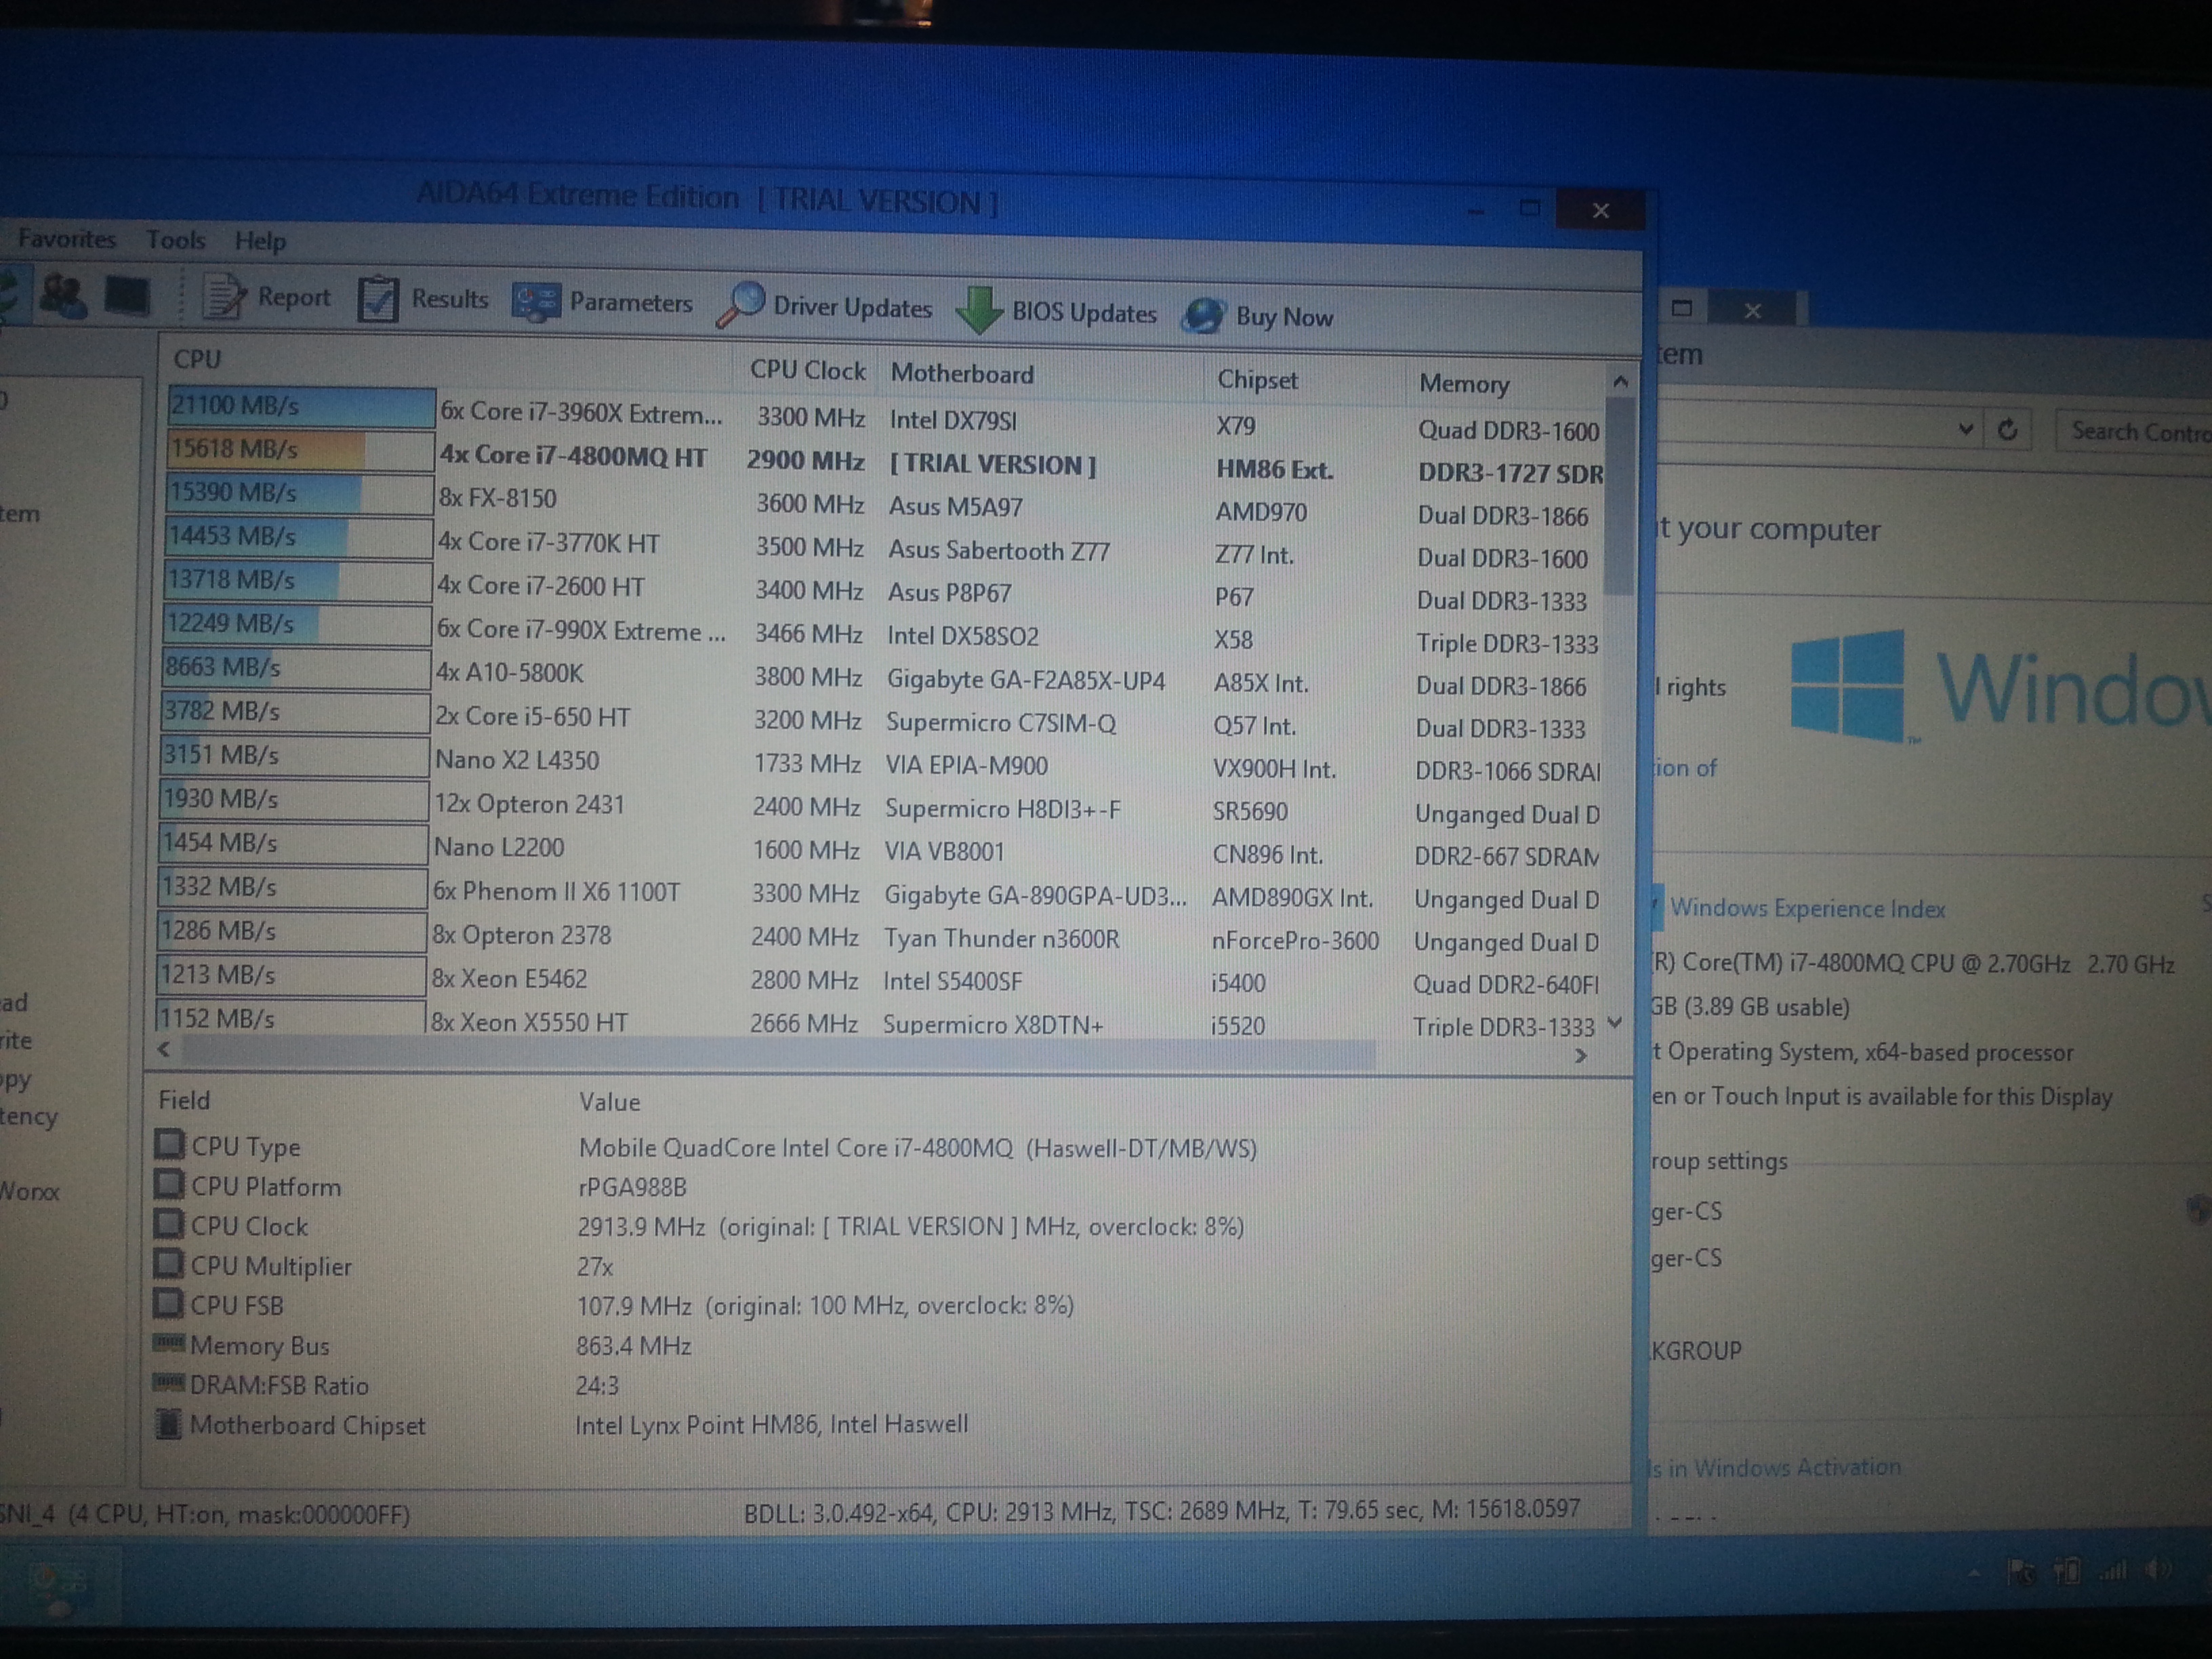2212x1659 pixels.
Task: Open Windows Experience Index link in System window
Action: 1807,908
